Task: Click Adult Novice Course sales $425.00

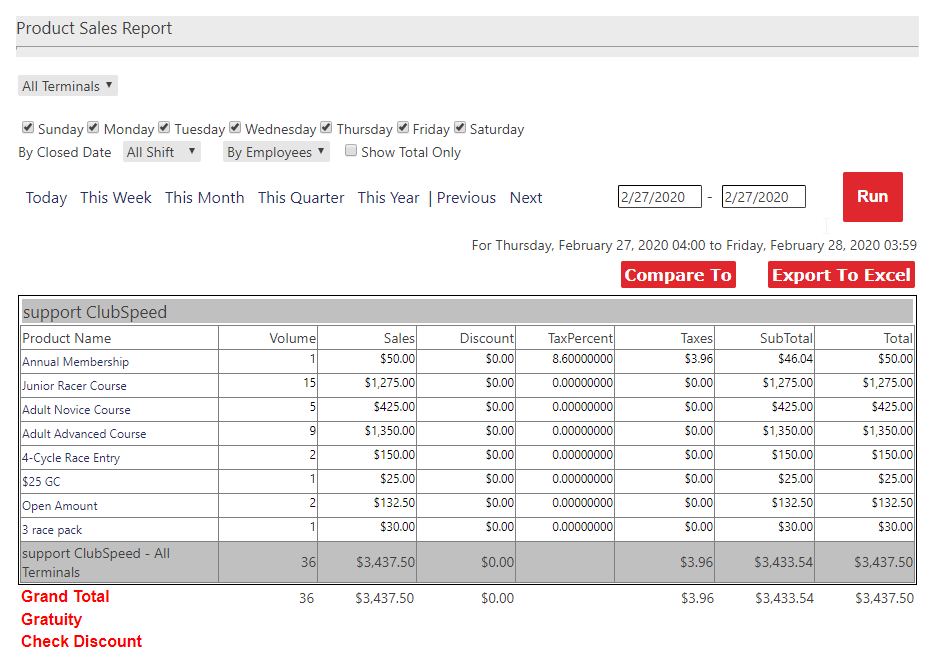Action: (394, 406)
